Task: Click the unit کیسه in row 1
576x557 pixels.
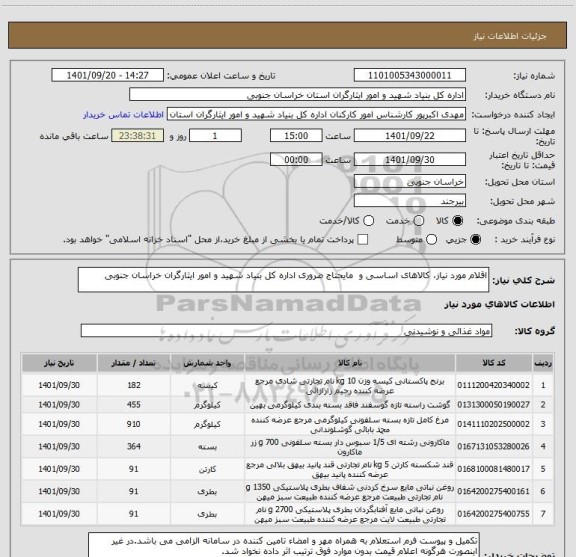Action: [208, 385]
